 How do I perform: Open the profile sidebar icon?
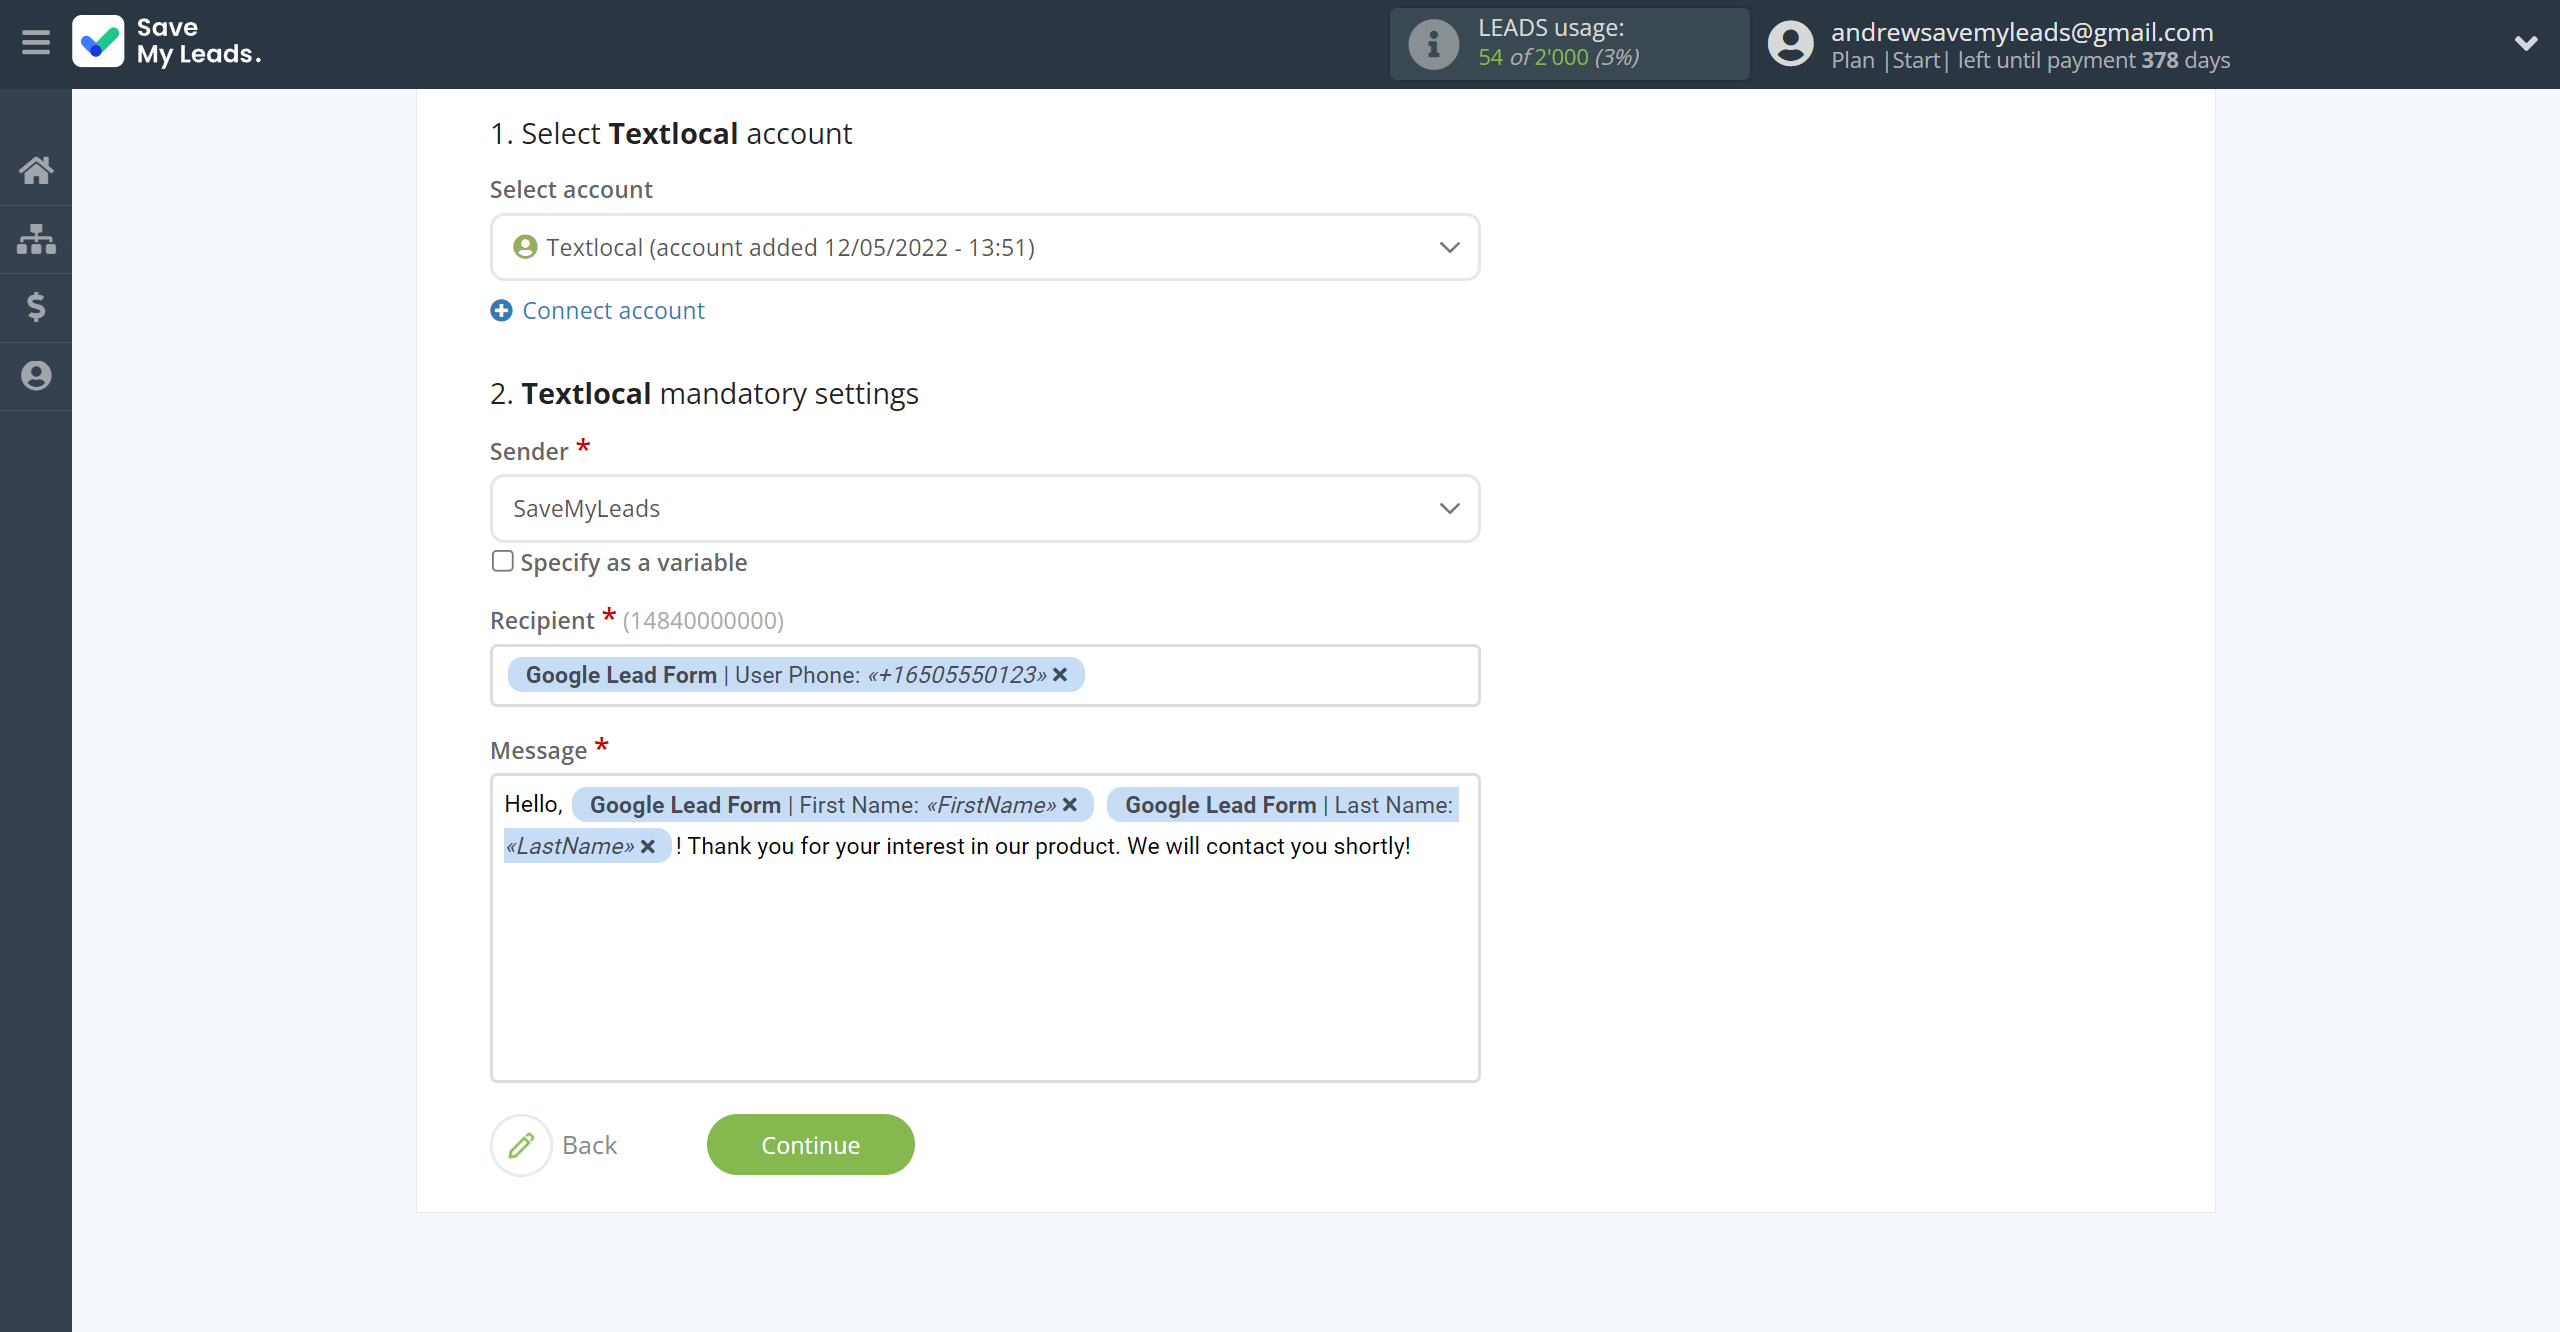[x=36, y=376]
